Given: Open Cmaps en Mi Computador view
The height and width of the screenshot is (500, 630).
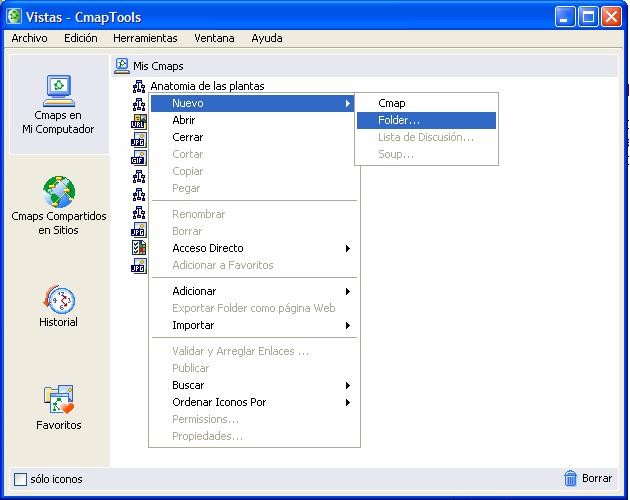Looking at the screenshot, I should (x=59, y=104).
